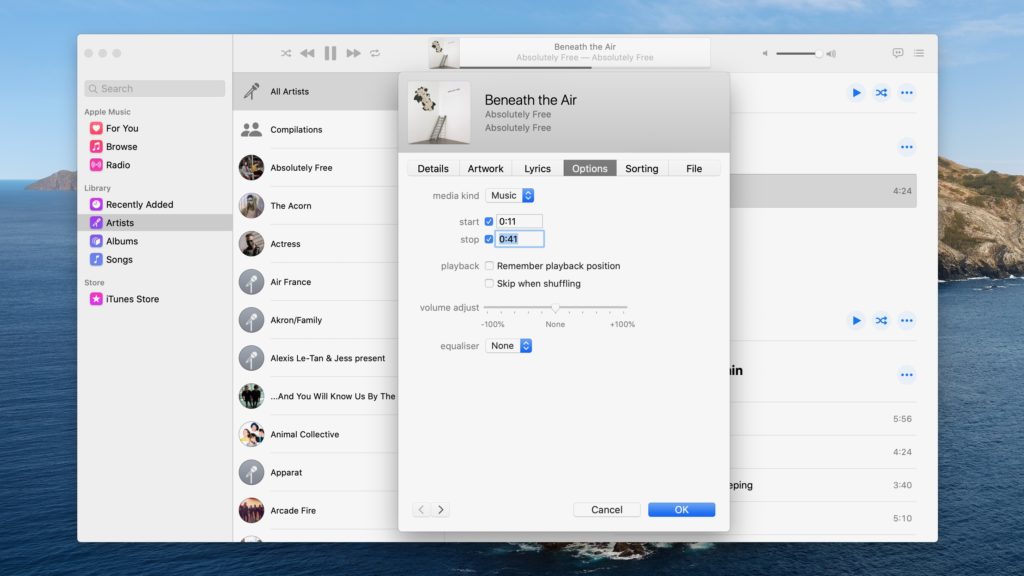Viewport: 1024px width, 576px height.
Task: Open the lyrics panel icon
Action: (897, 53)
